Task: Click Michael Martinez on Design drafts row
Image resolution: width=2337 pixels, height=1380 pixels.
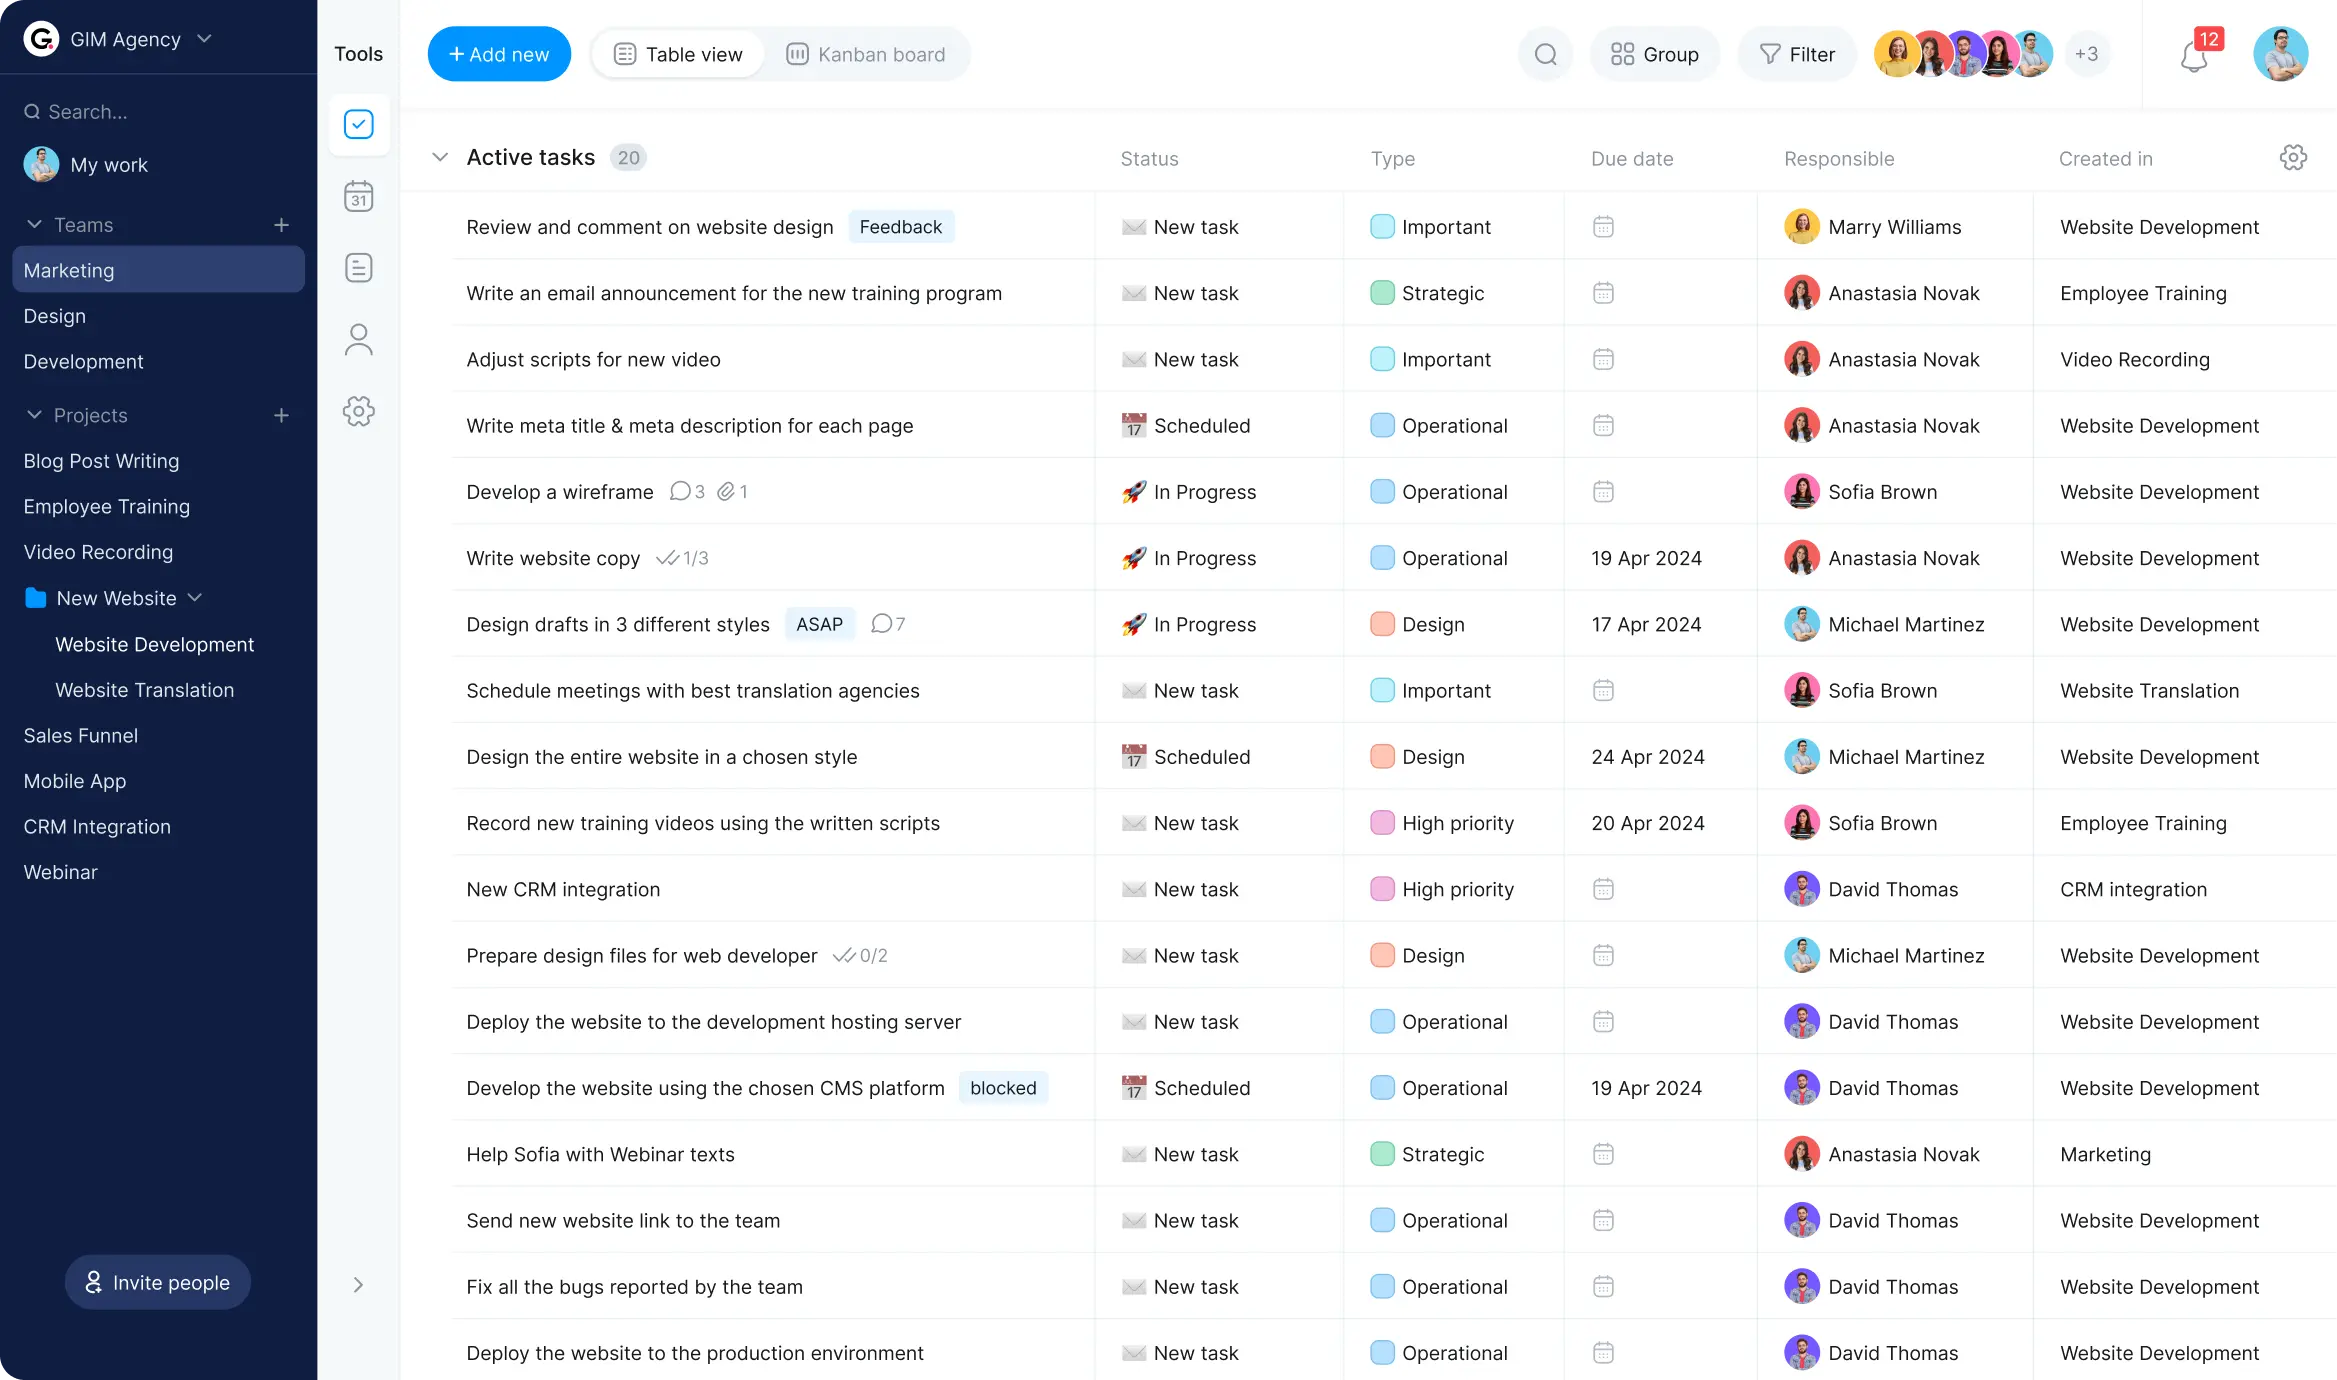Action: point(1885,624)
